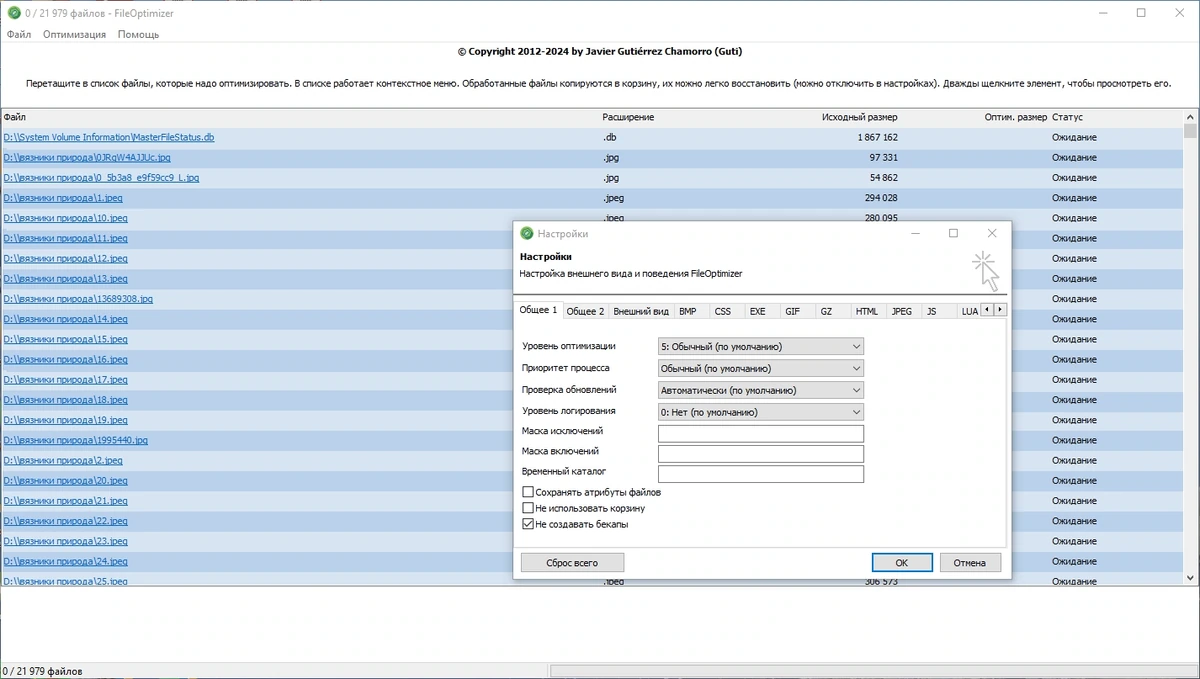Screen dimensions: 1200x679
Task: Sort by the 'Файл' column header
Action: (x=14, y=117)
